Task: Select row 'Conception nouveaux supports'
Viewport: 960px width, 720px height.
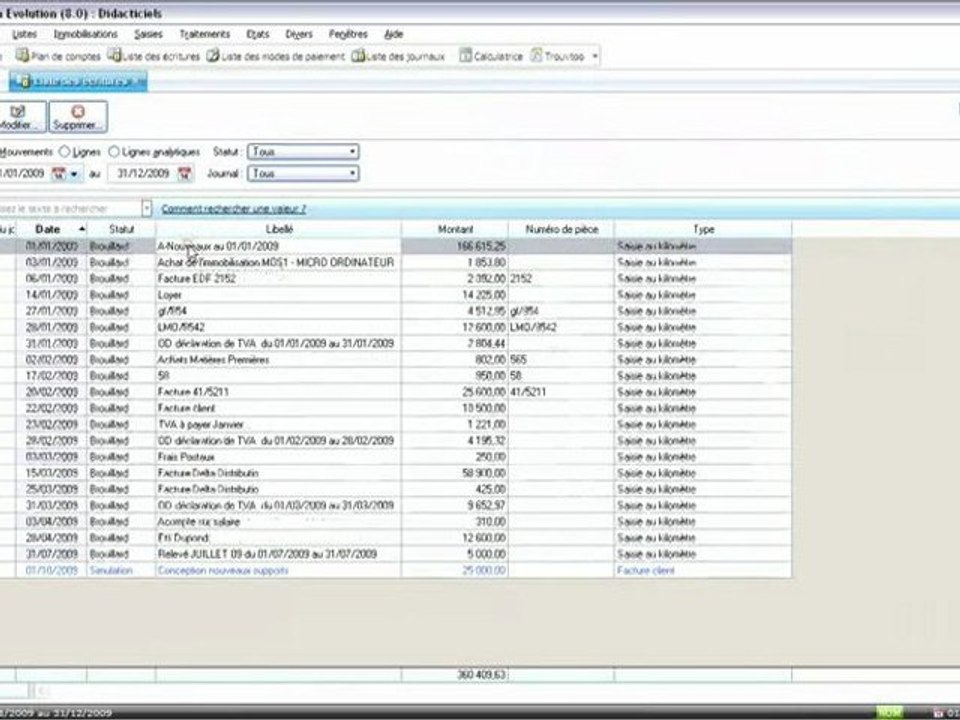Action: tap(396, 570)
